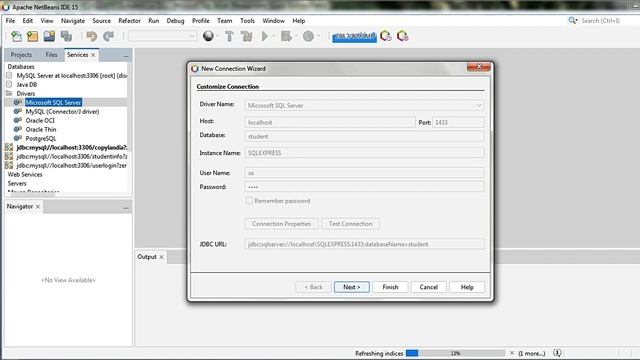Select the userlogin JDBC connection
Image resolution: width=640 pixels, height=360 pixels.
tap(71, 165)
